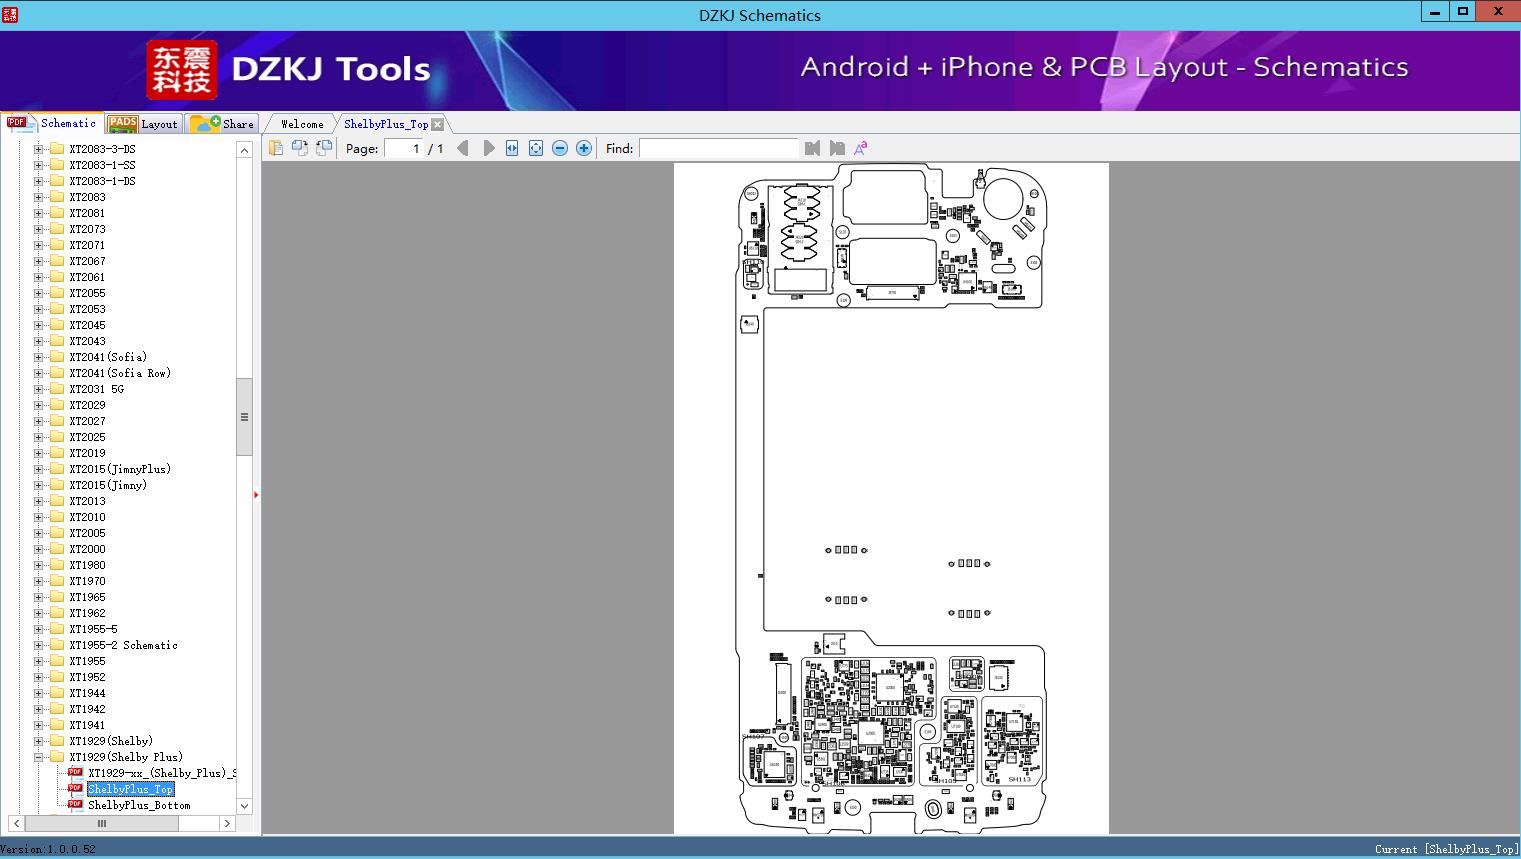1521x859 pixels.
Task: Click the rotate counterclockwise page icon
Action: click(300, 148)
